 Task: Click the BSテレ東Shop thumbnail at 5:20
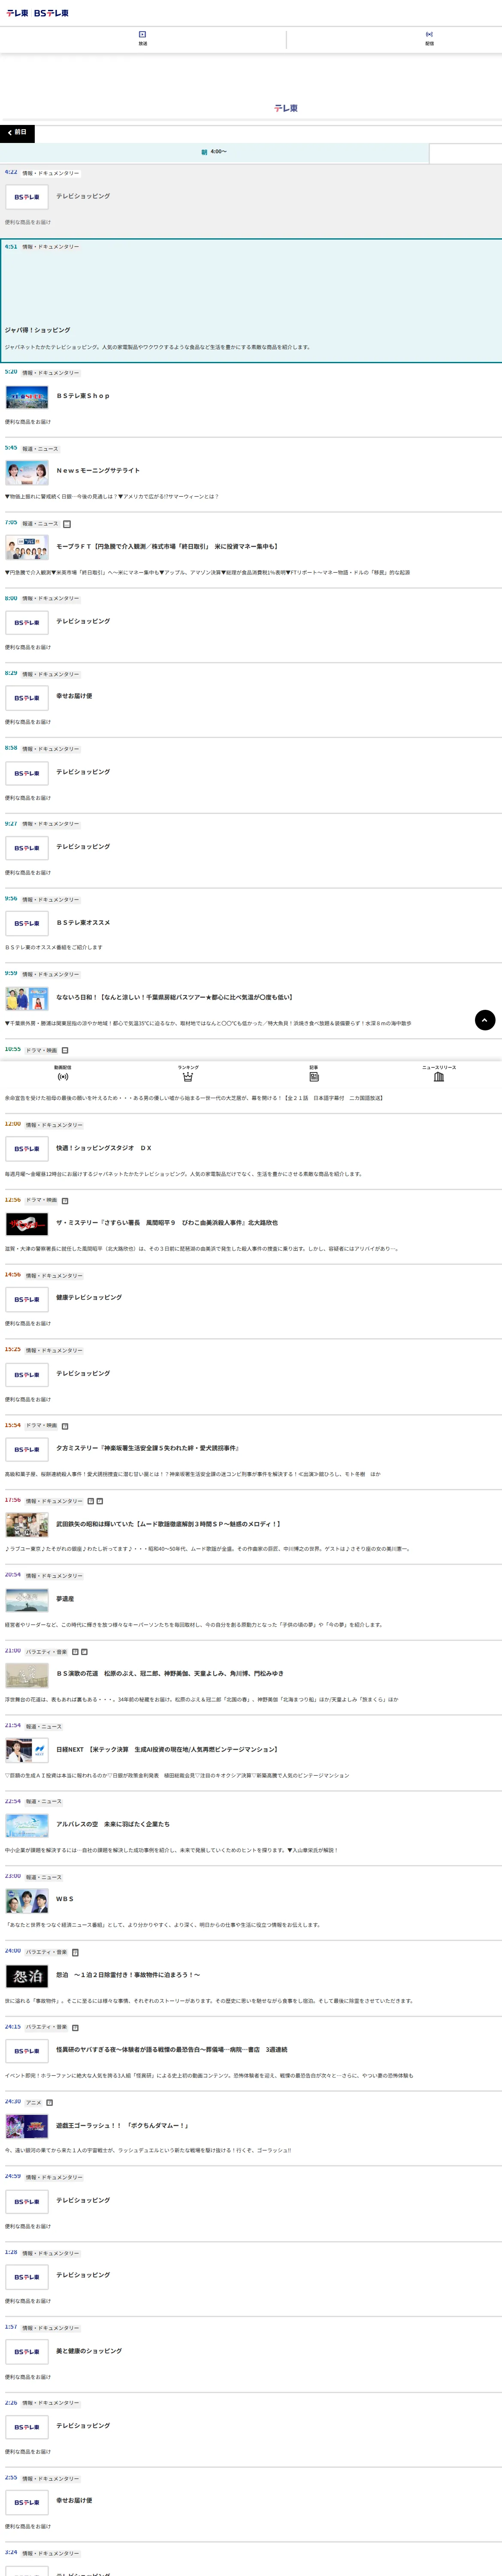(x=27, y=397)
